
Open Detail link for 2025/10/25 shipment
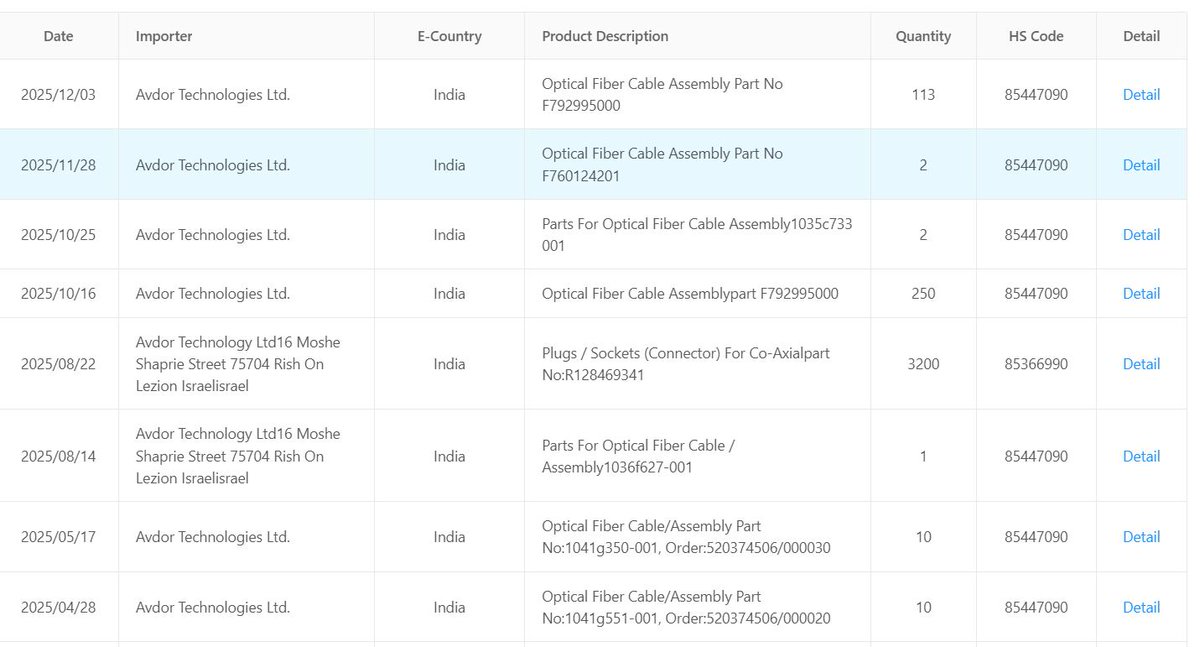point(1141,235)
